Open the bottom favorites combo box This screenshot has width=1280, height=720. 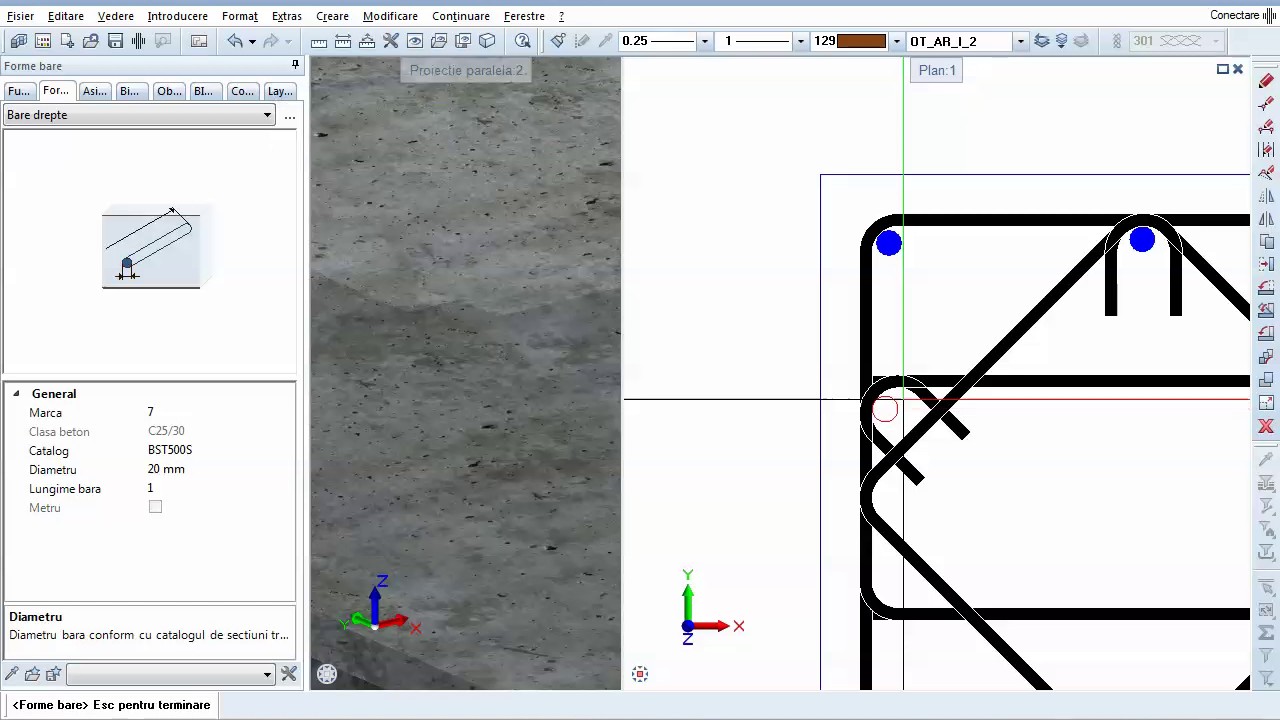point(170,674)
